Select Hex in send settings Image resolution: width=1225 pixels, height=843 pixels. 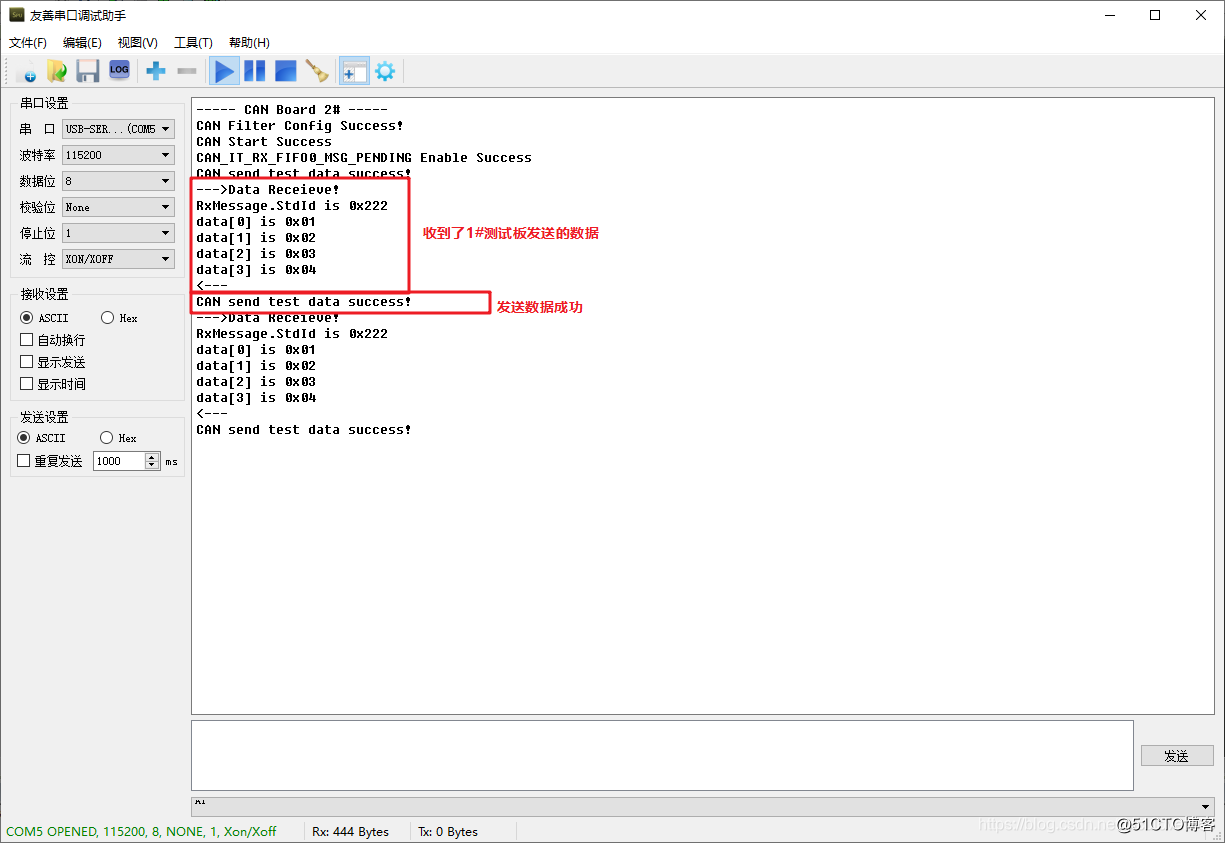click(x=118, y=438)
